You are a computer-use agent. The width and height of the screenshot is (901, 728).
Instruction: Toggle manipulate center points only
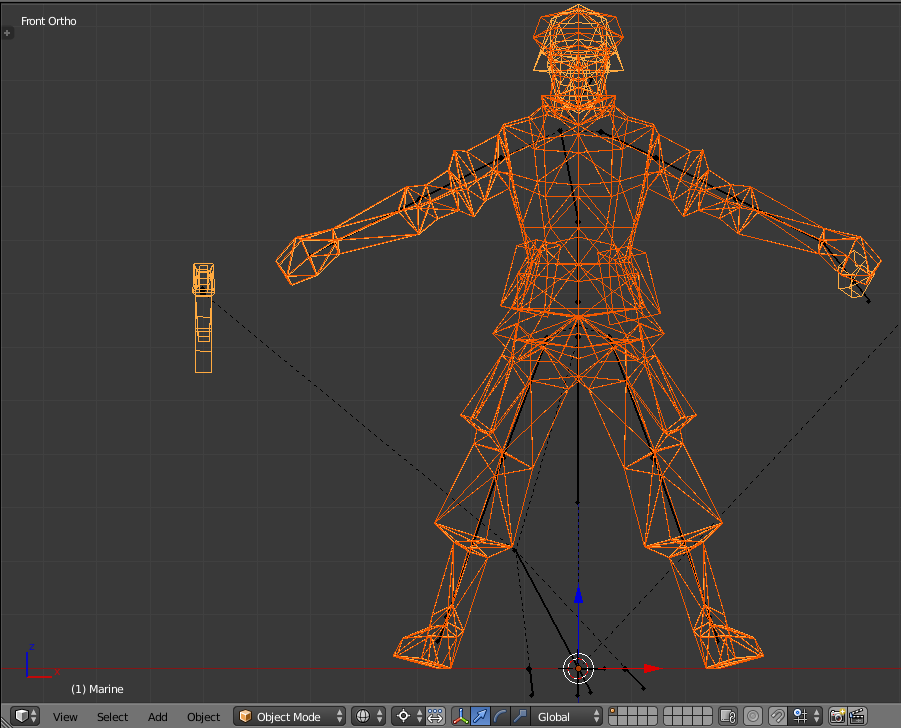pos(436,717)
